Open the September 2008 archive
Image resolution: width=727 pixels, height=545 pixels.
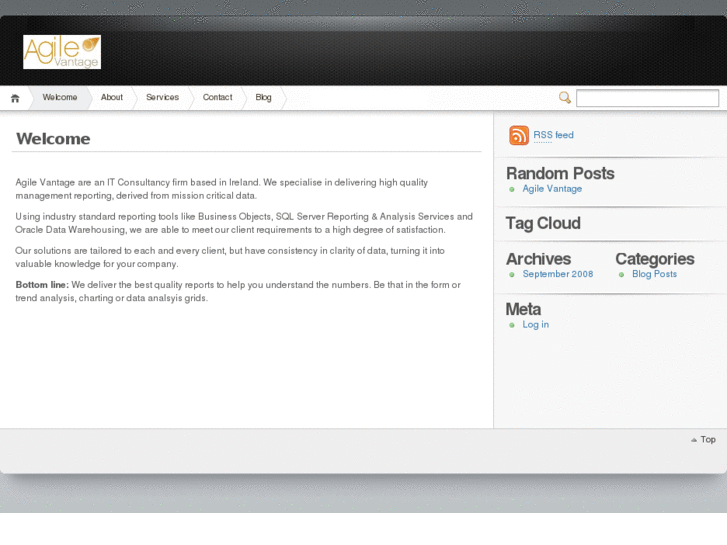click(558, 274)
